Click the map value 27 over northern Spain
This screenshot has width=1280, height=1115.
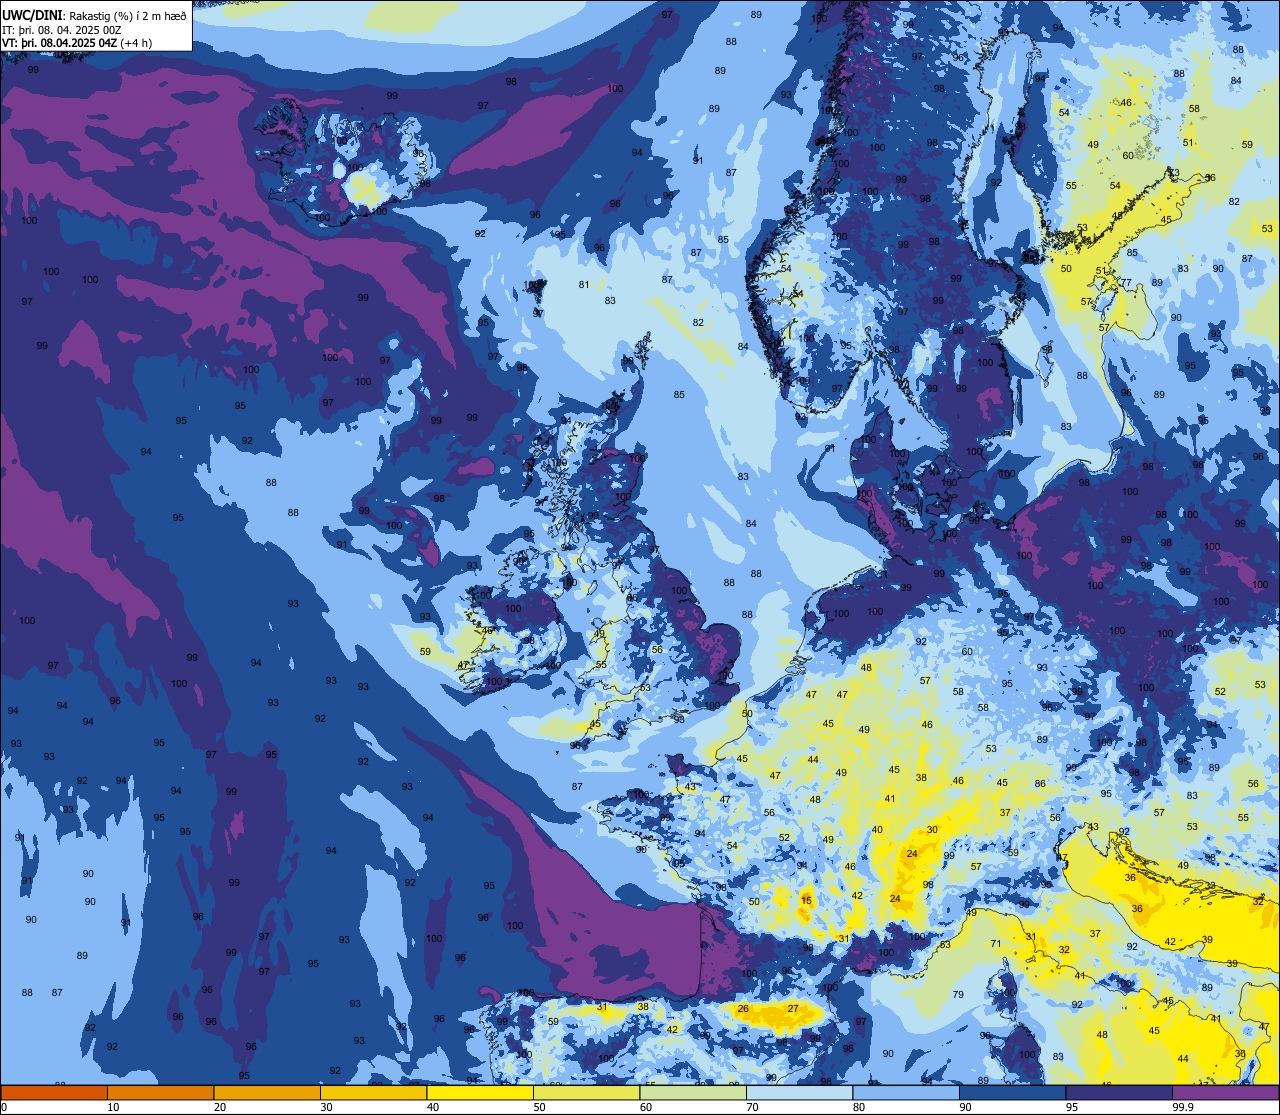793,1009
